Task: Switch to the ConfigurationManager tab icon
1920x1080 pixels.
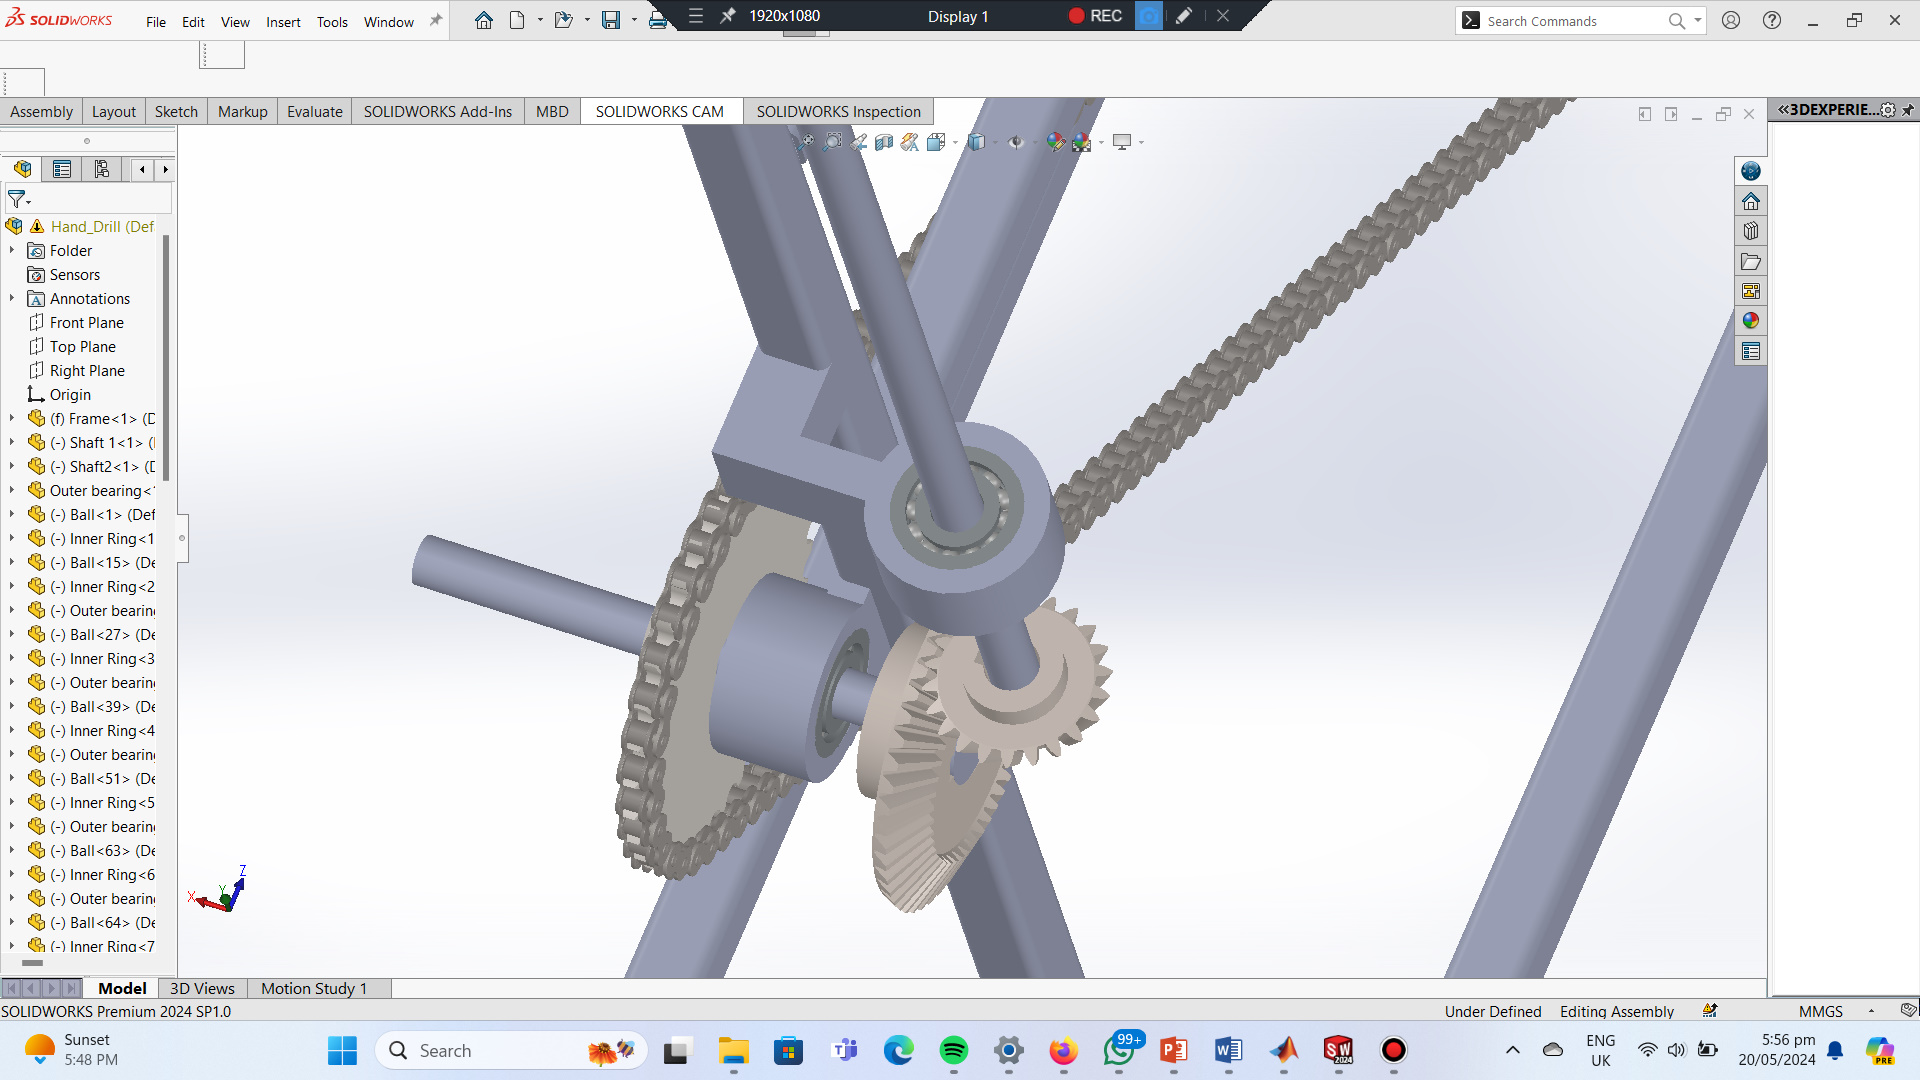Action: click(101, 169)
